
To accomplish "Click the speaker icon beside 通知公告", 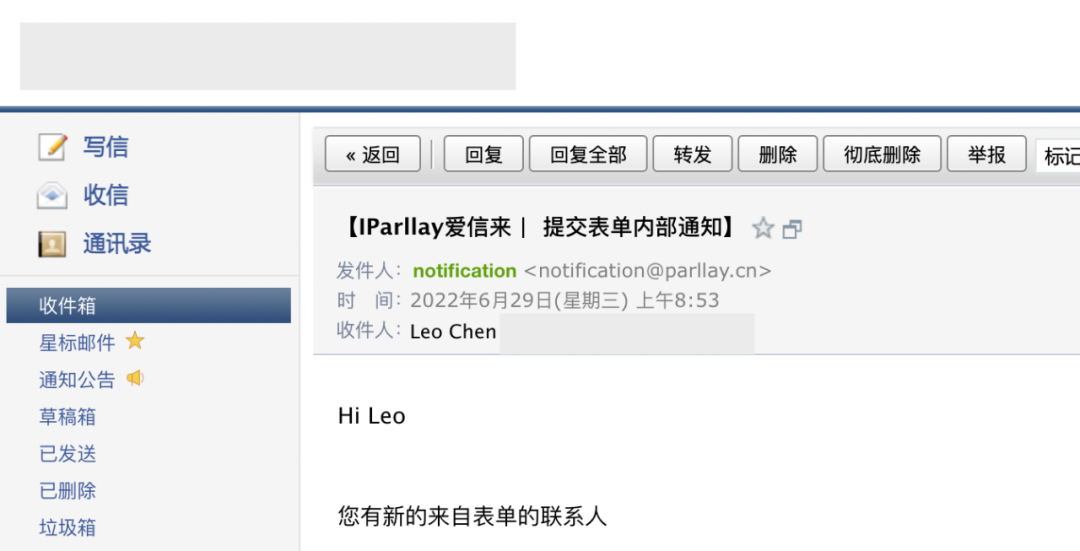I will (135, 379).
